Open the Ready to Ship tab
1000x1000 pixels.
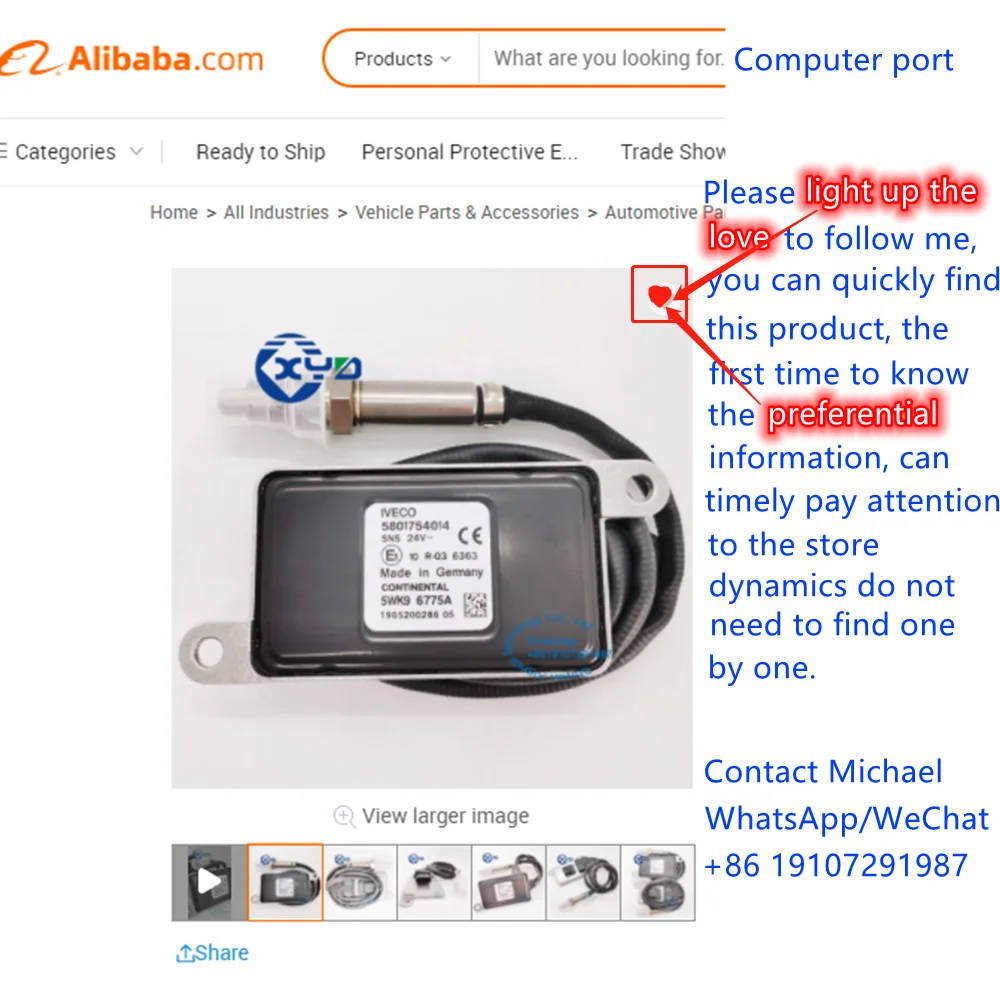point(260,152)
